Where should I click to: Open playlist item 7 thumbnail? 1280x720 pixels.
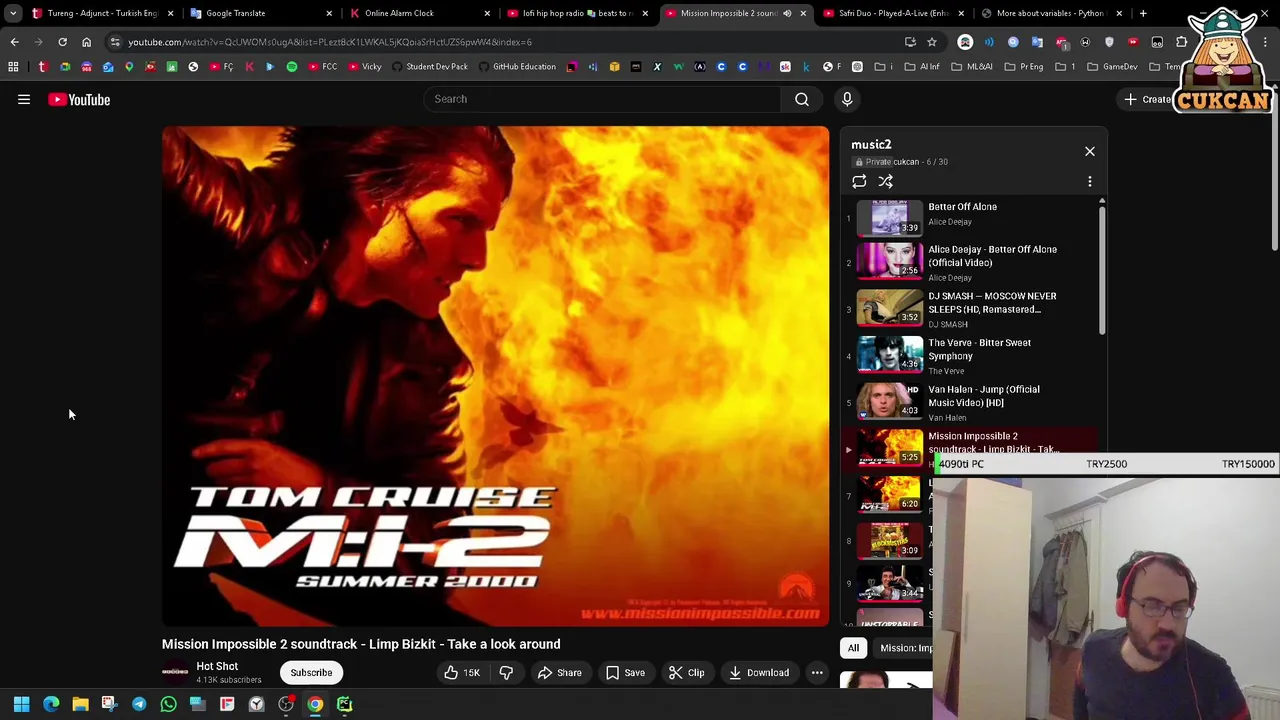(x=890, y=494)
